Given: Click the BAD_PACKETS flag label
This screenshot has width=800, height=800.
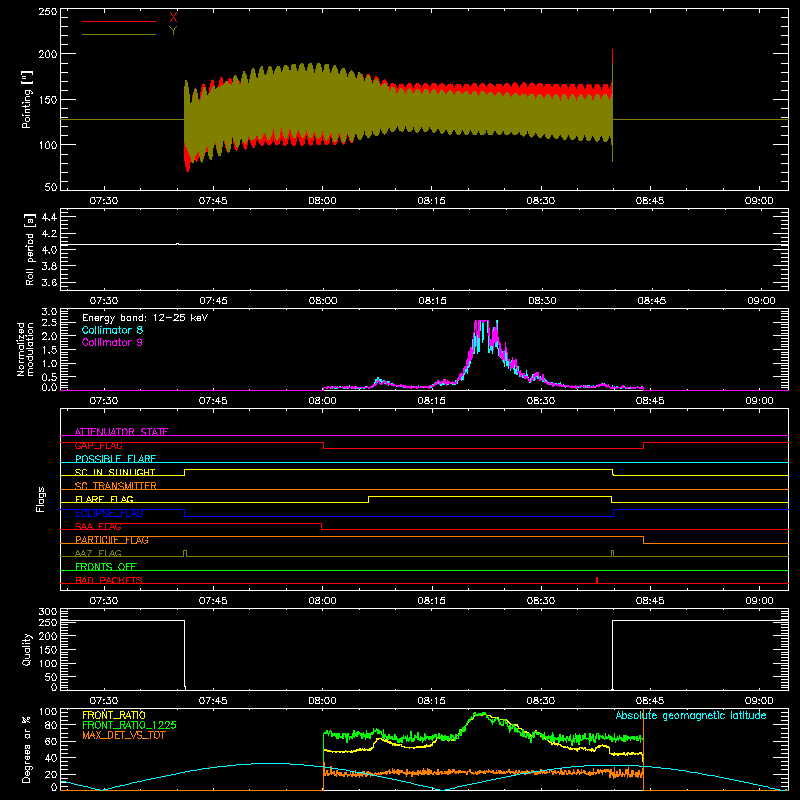Looking at the screenshot, I should 109,580.
